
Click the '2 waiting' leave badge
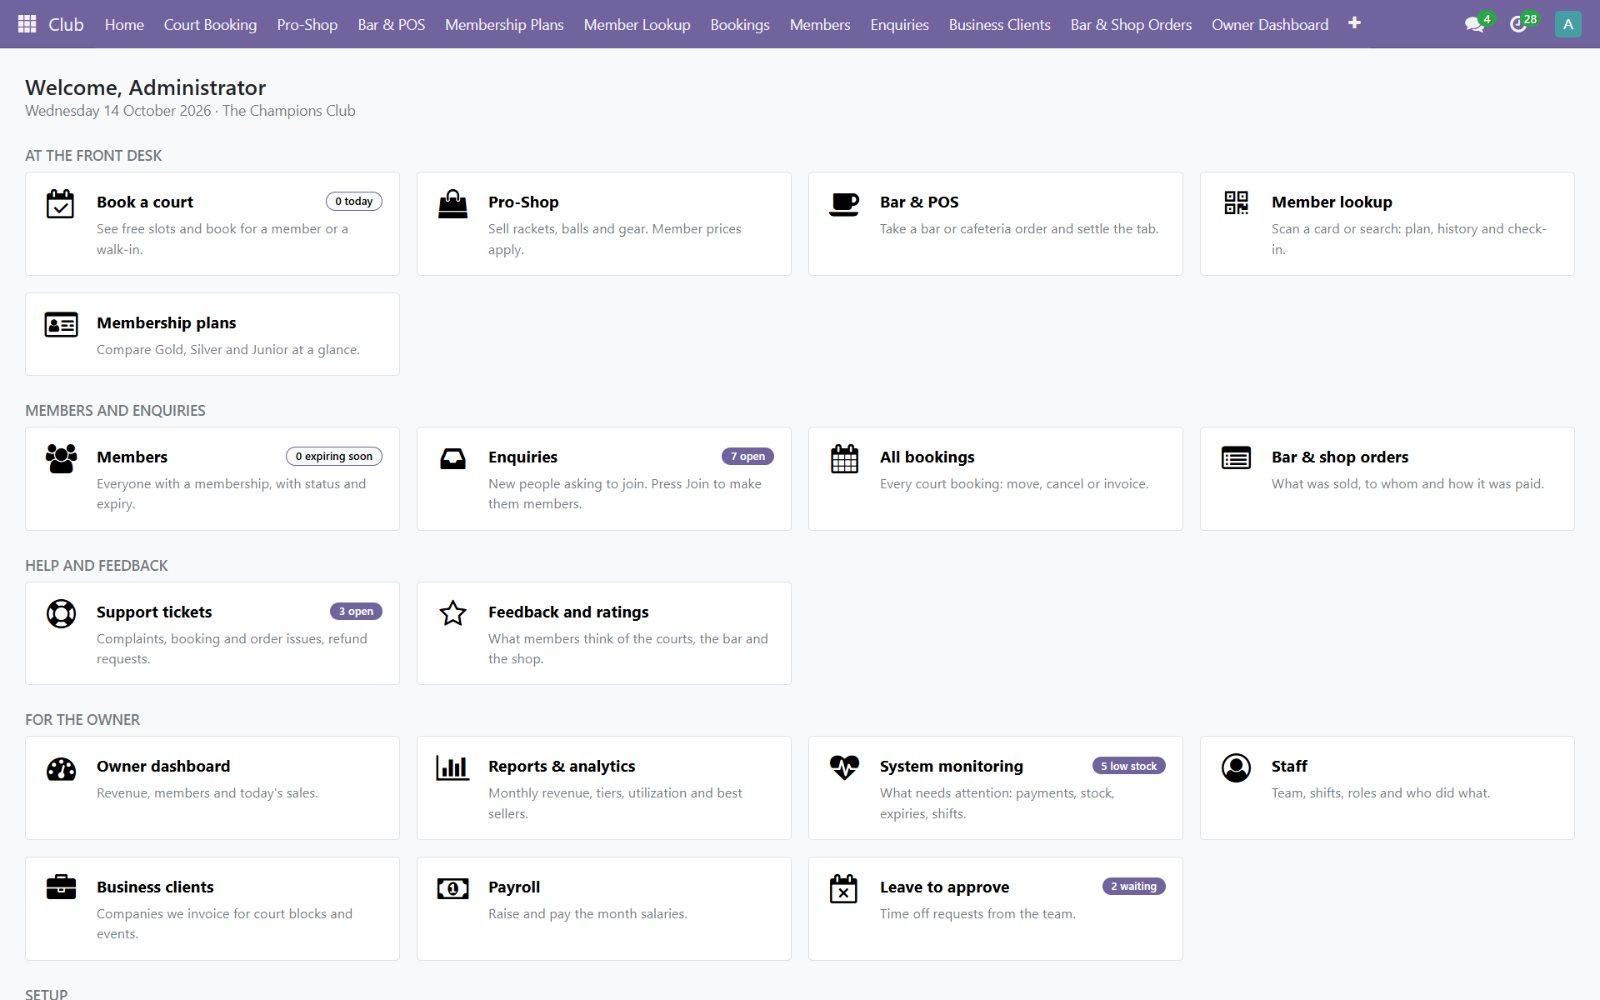(1133, 886)
